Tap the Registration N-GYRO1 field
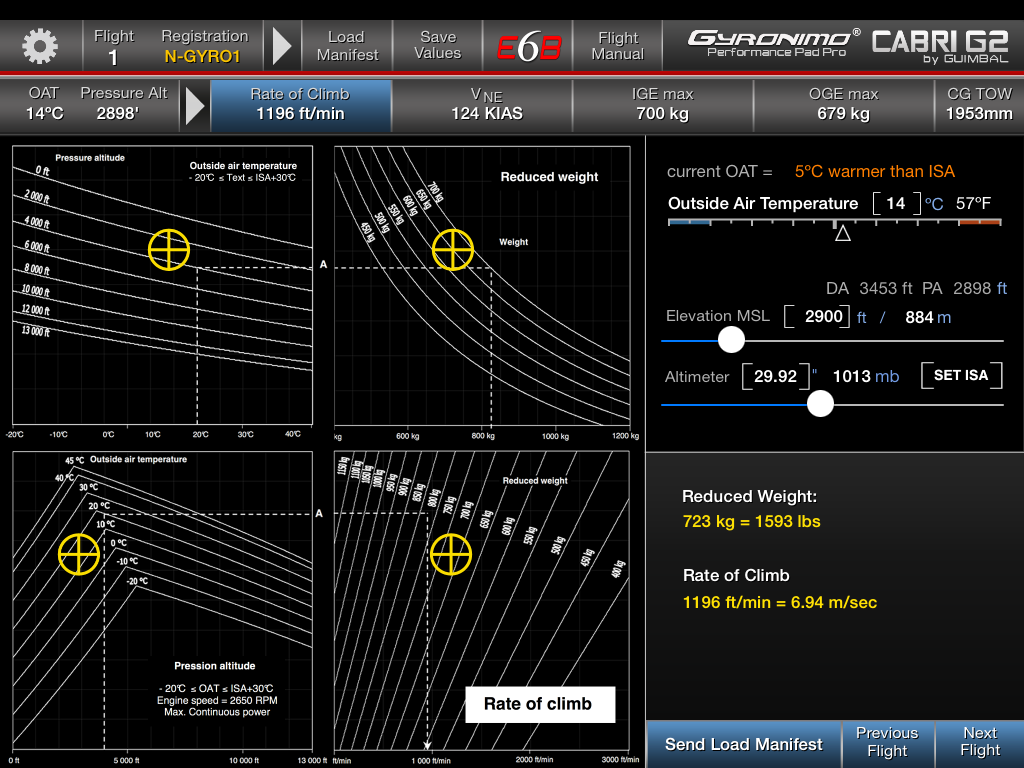Image resolution: width=1024 pixels, height=768 pixels. point(204,46)
